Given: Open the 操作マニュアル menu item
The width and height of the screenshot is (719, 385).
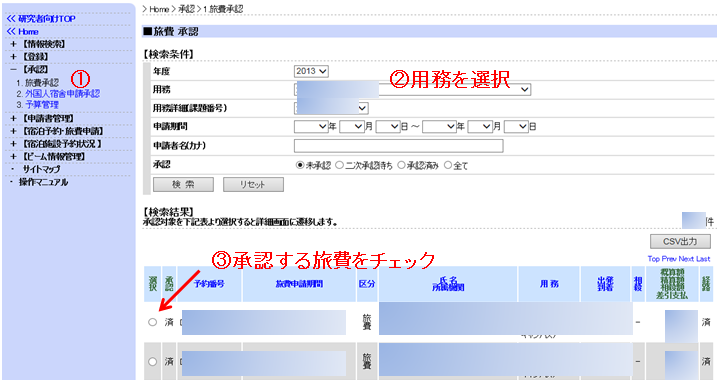Looking at the screenshot, I should (43, 182).
